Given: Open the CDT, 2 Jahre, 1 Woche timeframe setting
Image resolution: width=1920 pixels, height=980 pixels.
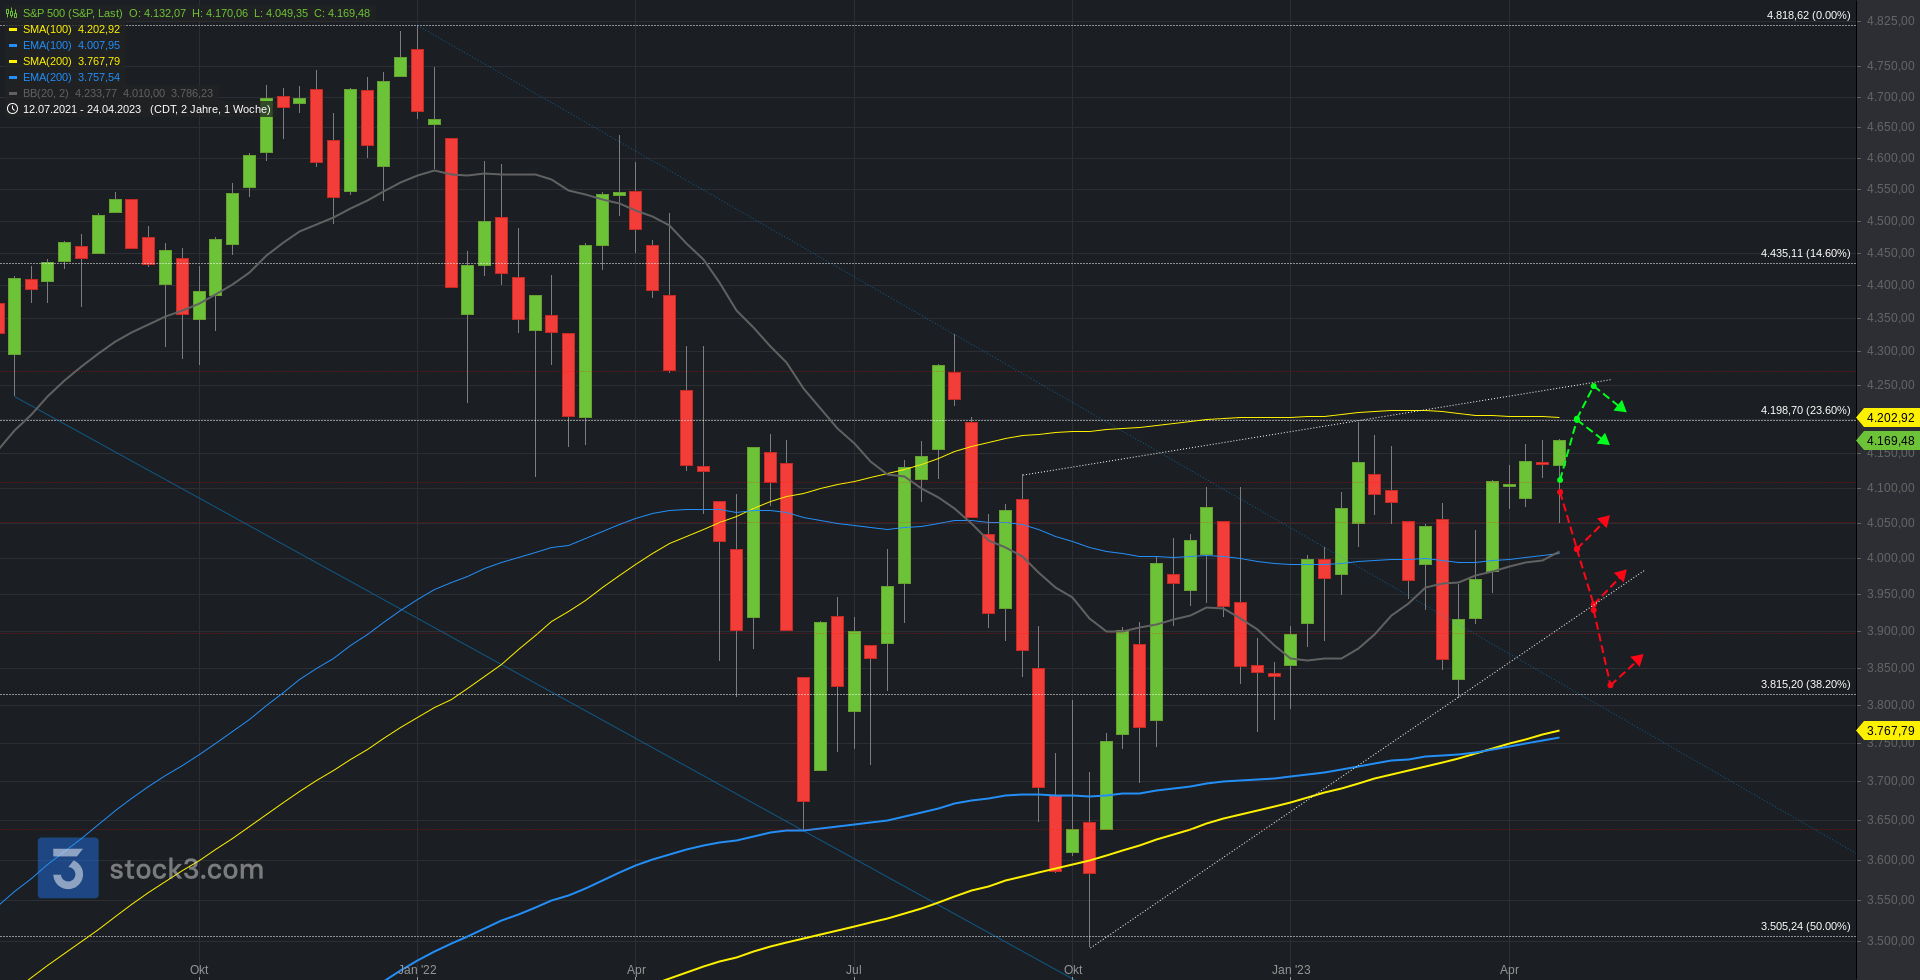Looking at the screenshot, I should pos(210,109).
